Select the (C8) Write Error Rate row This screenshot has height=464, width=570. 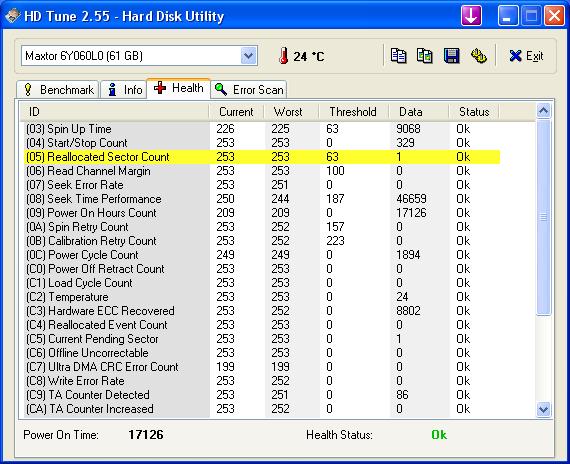coord(262,381)
